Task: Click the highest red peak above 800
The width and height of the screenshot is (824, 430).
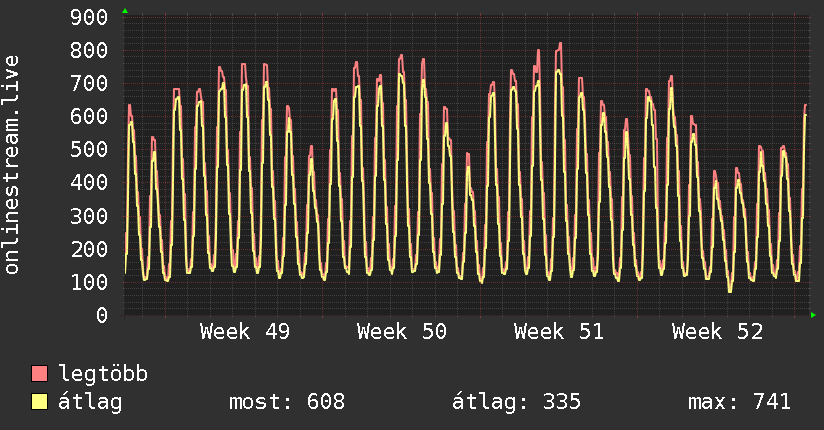Action: [x=559, y=44]
